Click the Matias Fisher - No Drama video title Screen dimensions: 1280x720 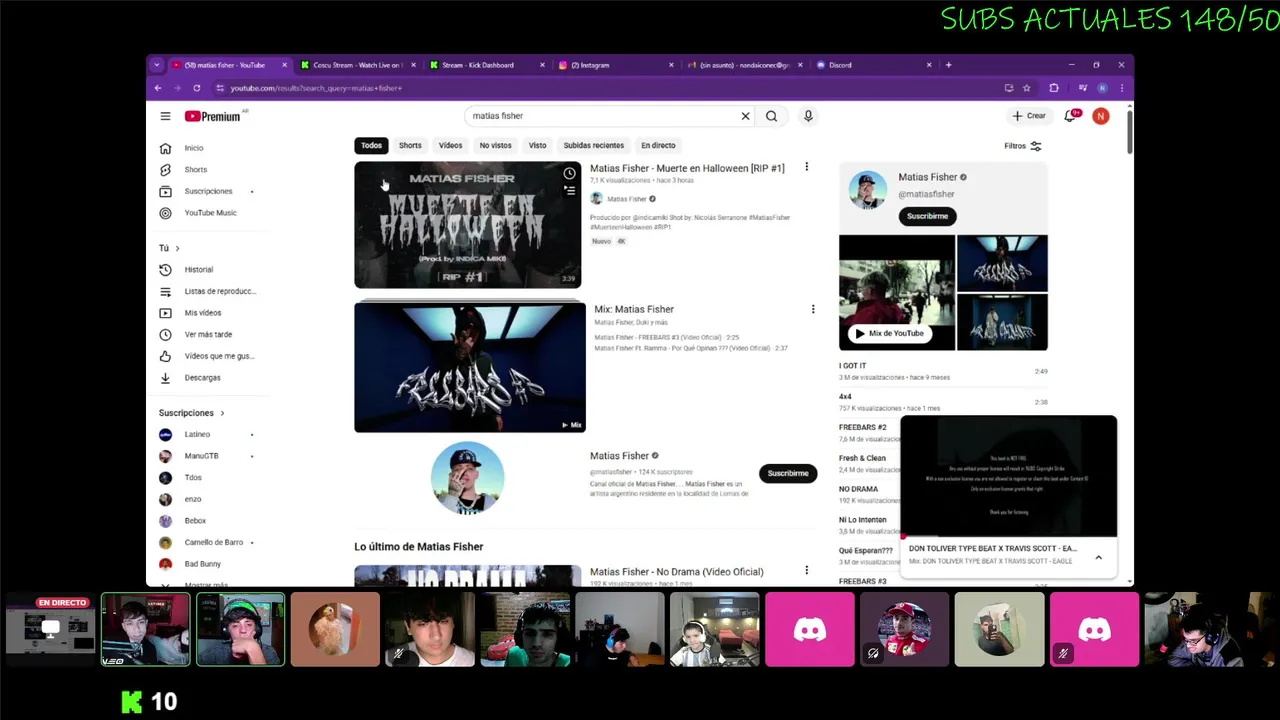677,572
